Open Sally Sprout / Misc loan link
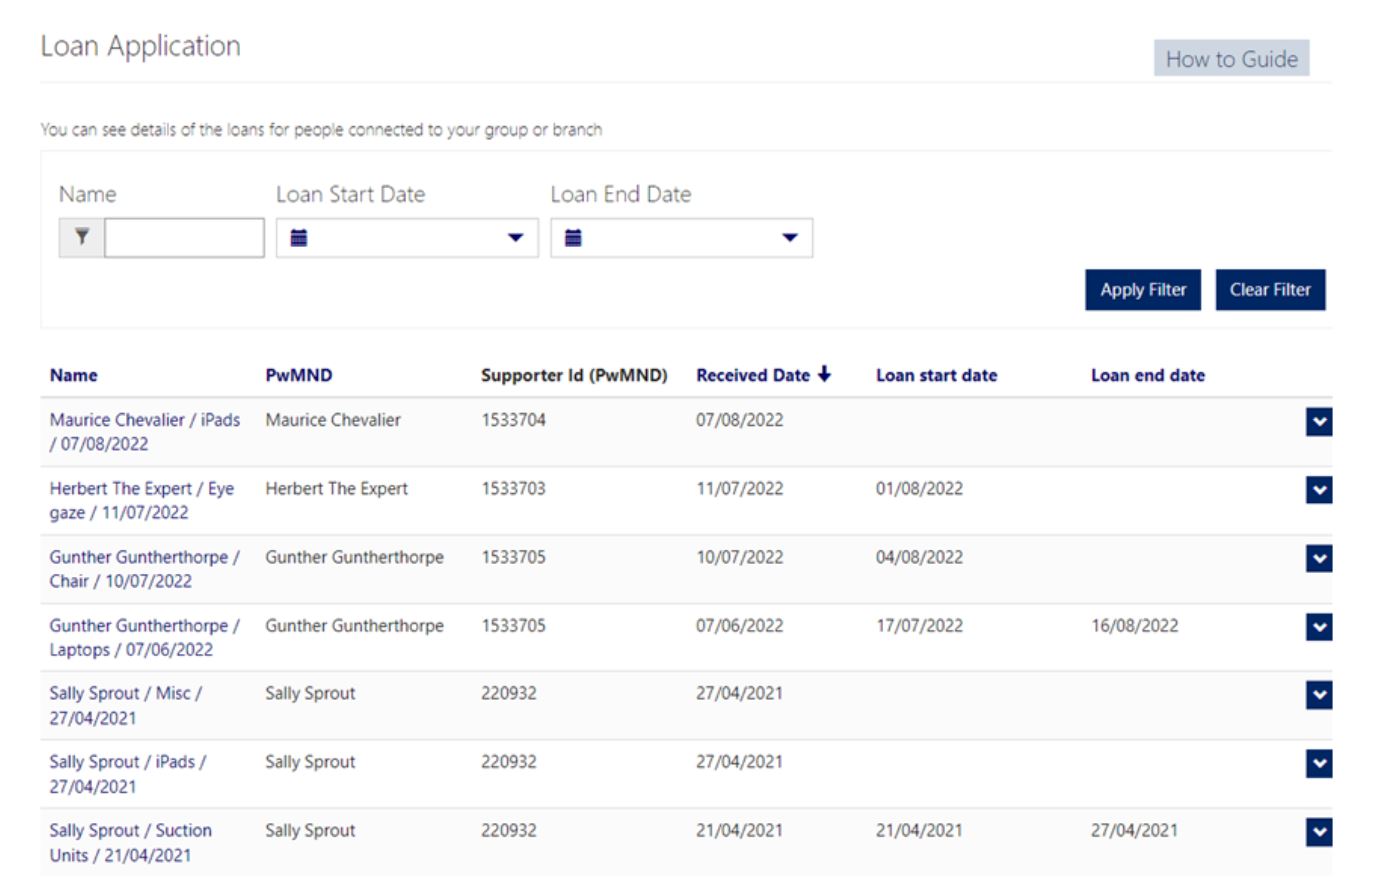Viewport: 1388px width, 888px height. tap(126, 705)
